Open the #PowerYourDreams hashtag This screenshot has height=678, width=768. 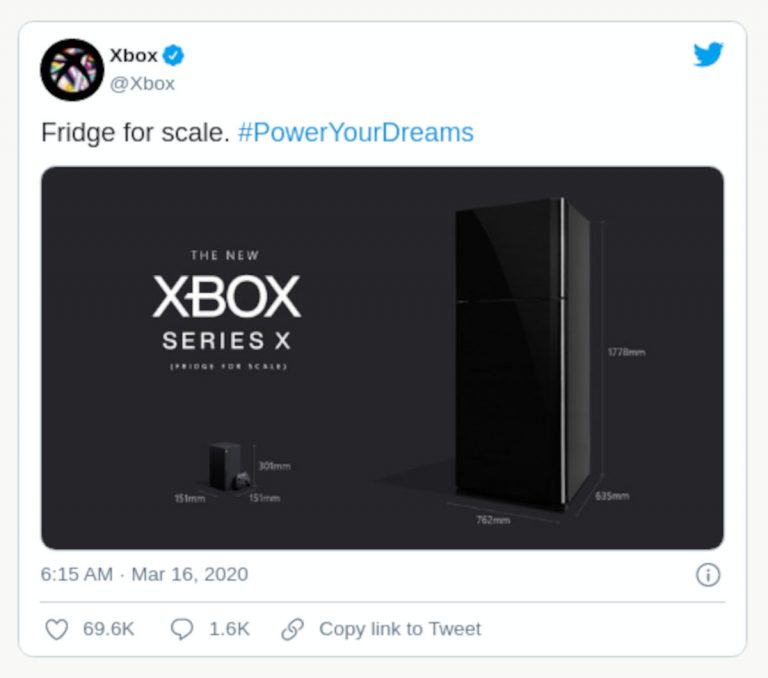point(356,133)
